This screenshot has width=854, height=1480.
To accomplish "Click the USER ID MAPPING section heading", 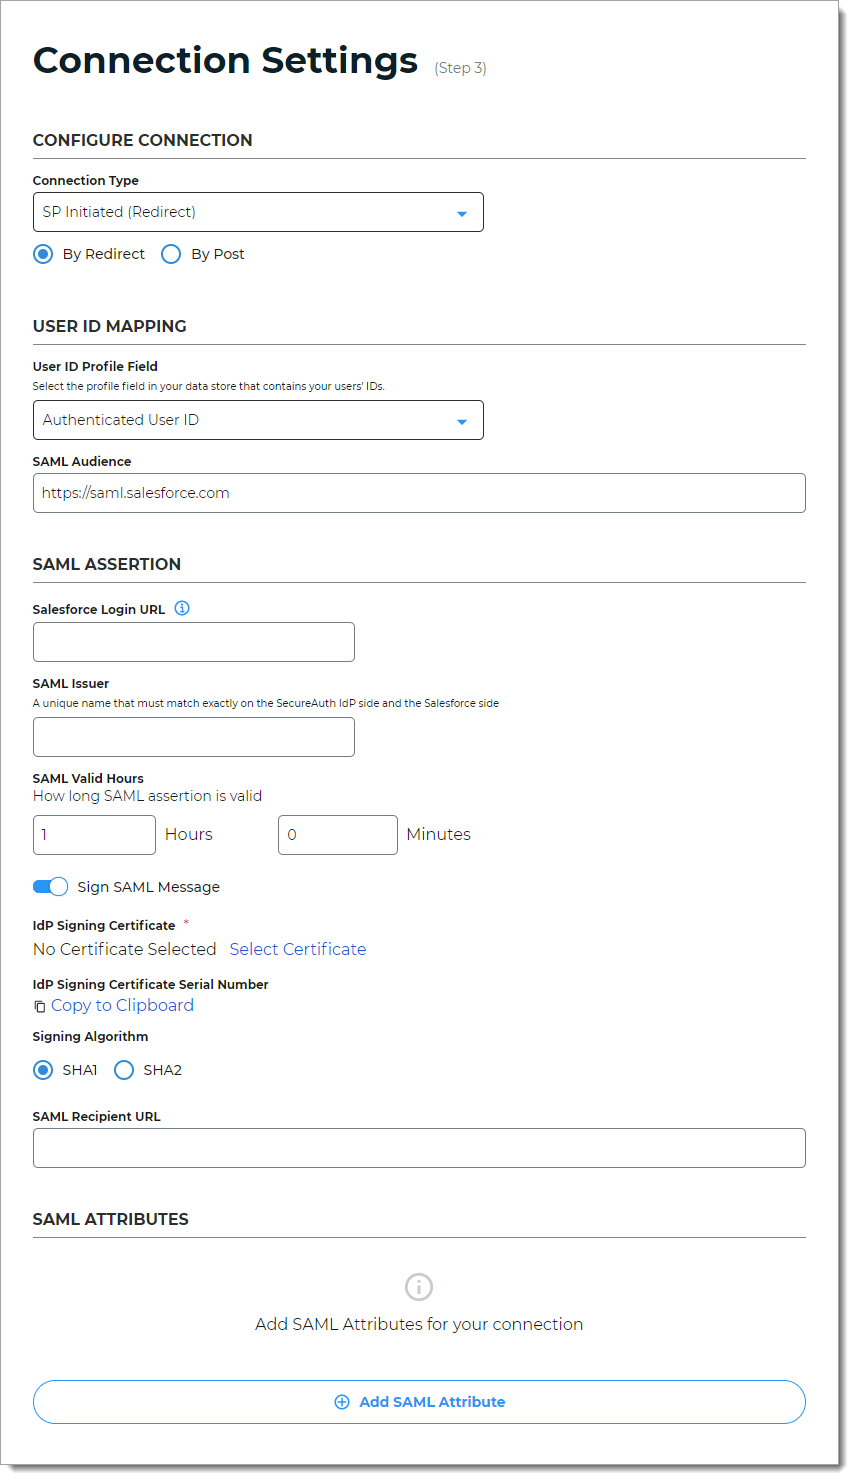I will [x=110, y=326].
